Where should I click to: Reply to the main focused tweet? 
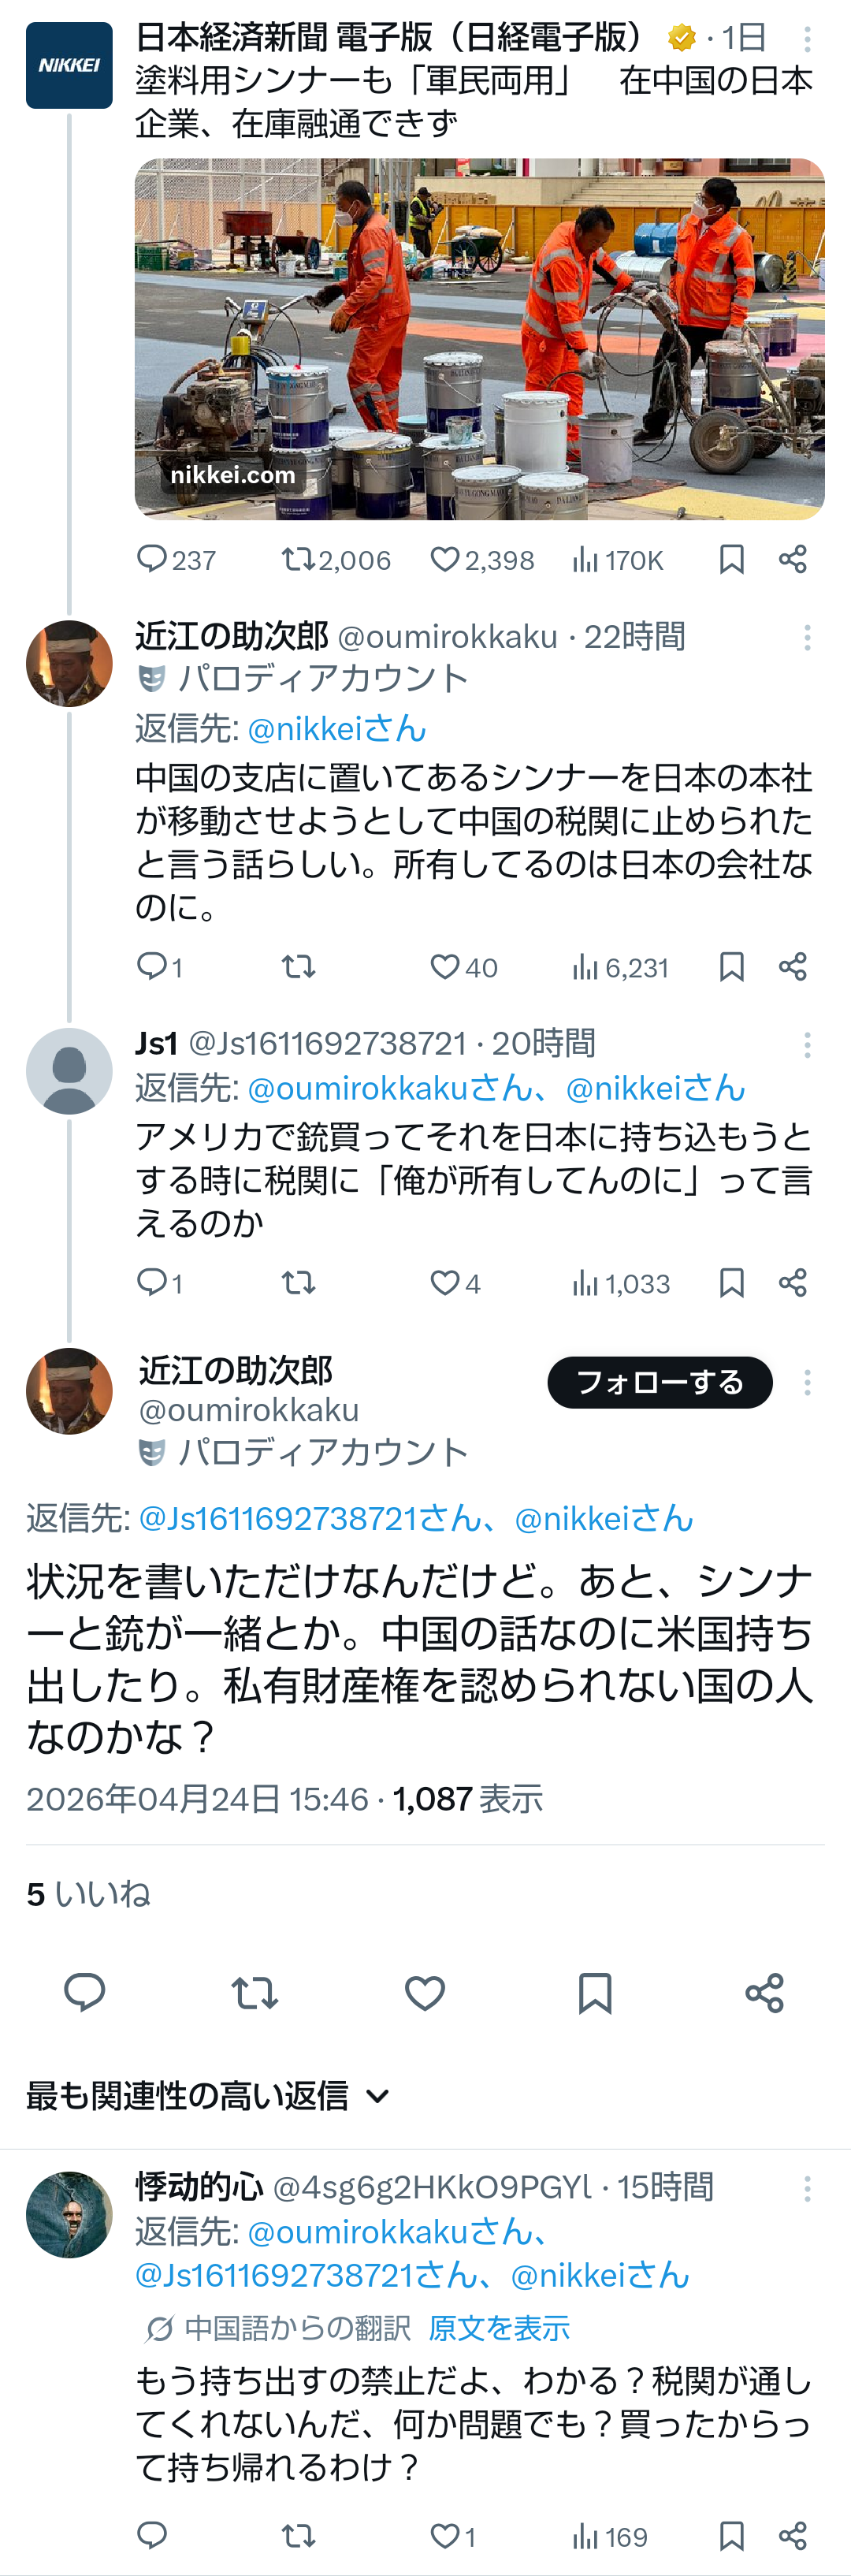pos(85,1993)
